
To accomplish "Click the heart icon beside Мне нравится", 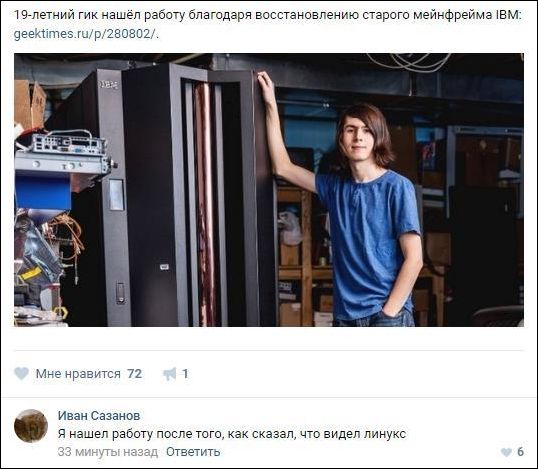I will (x=21, y=374).
